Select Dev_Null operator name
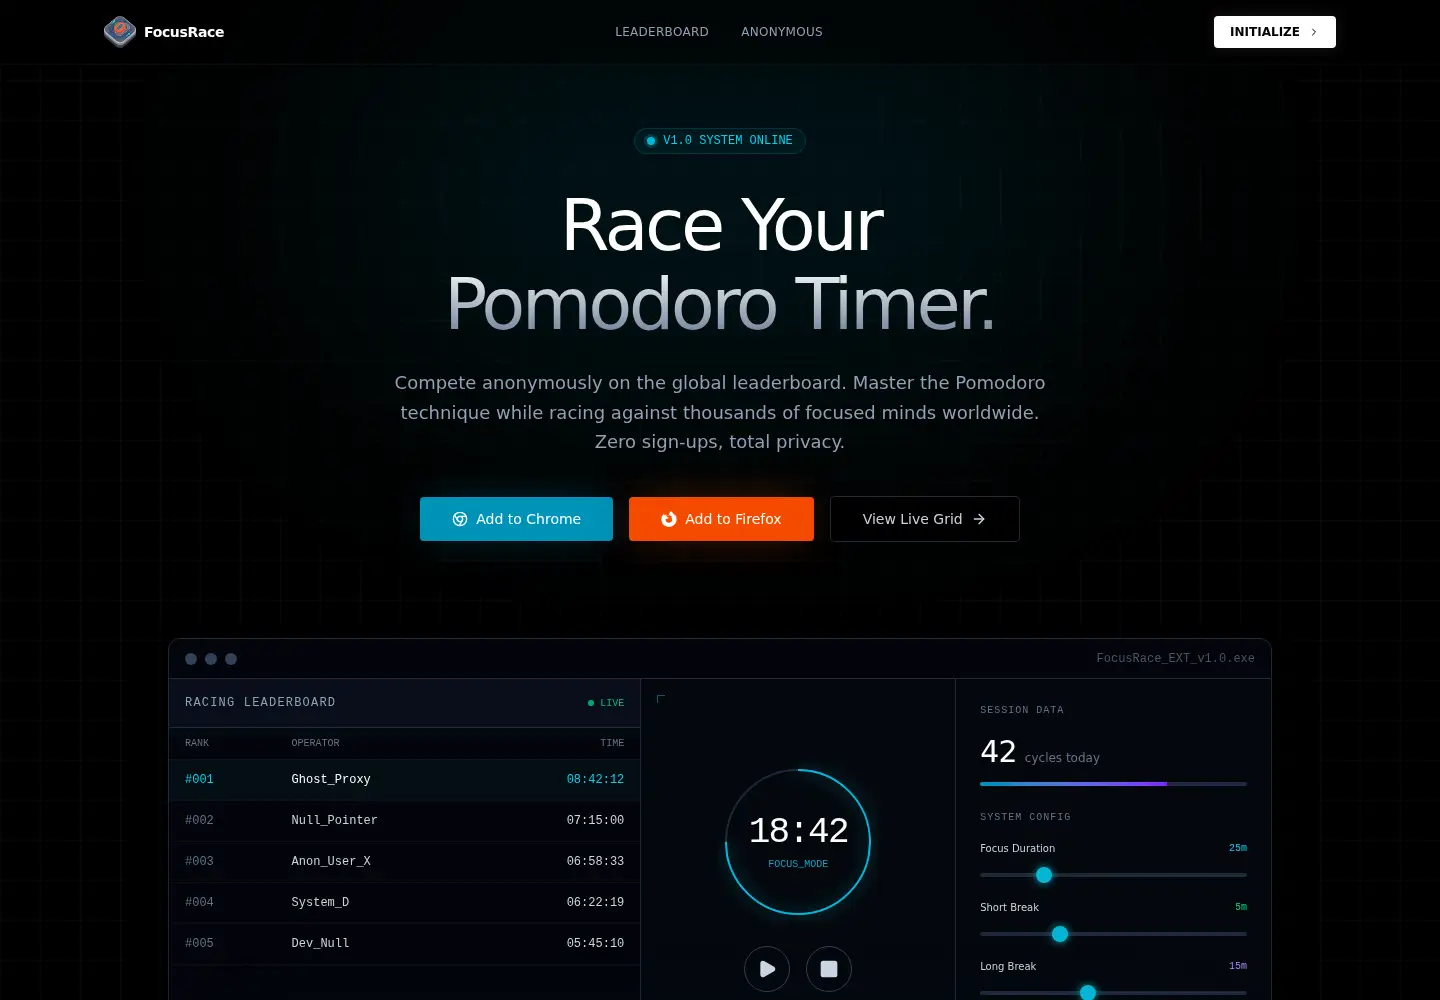The height and width of the screenshot is (1000, 1440). click(x=320, y=943)
